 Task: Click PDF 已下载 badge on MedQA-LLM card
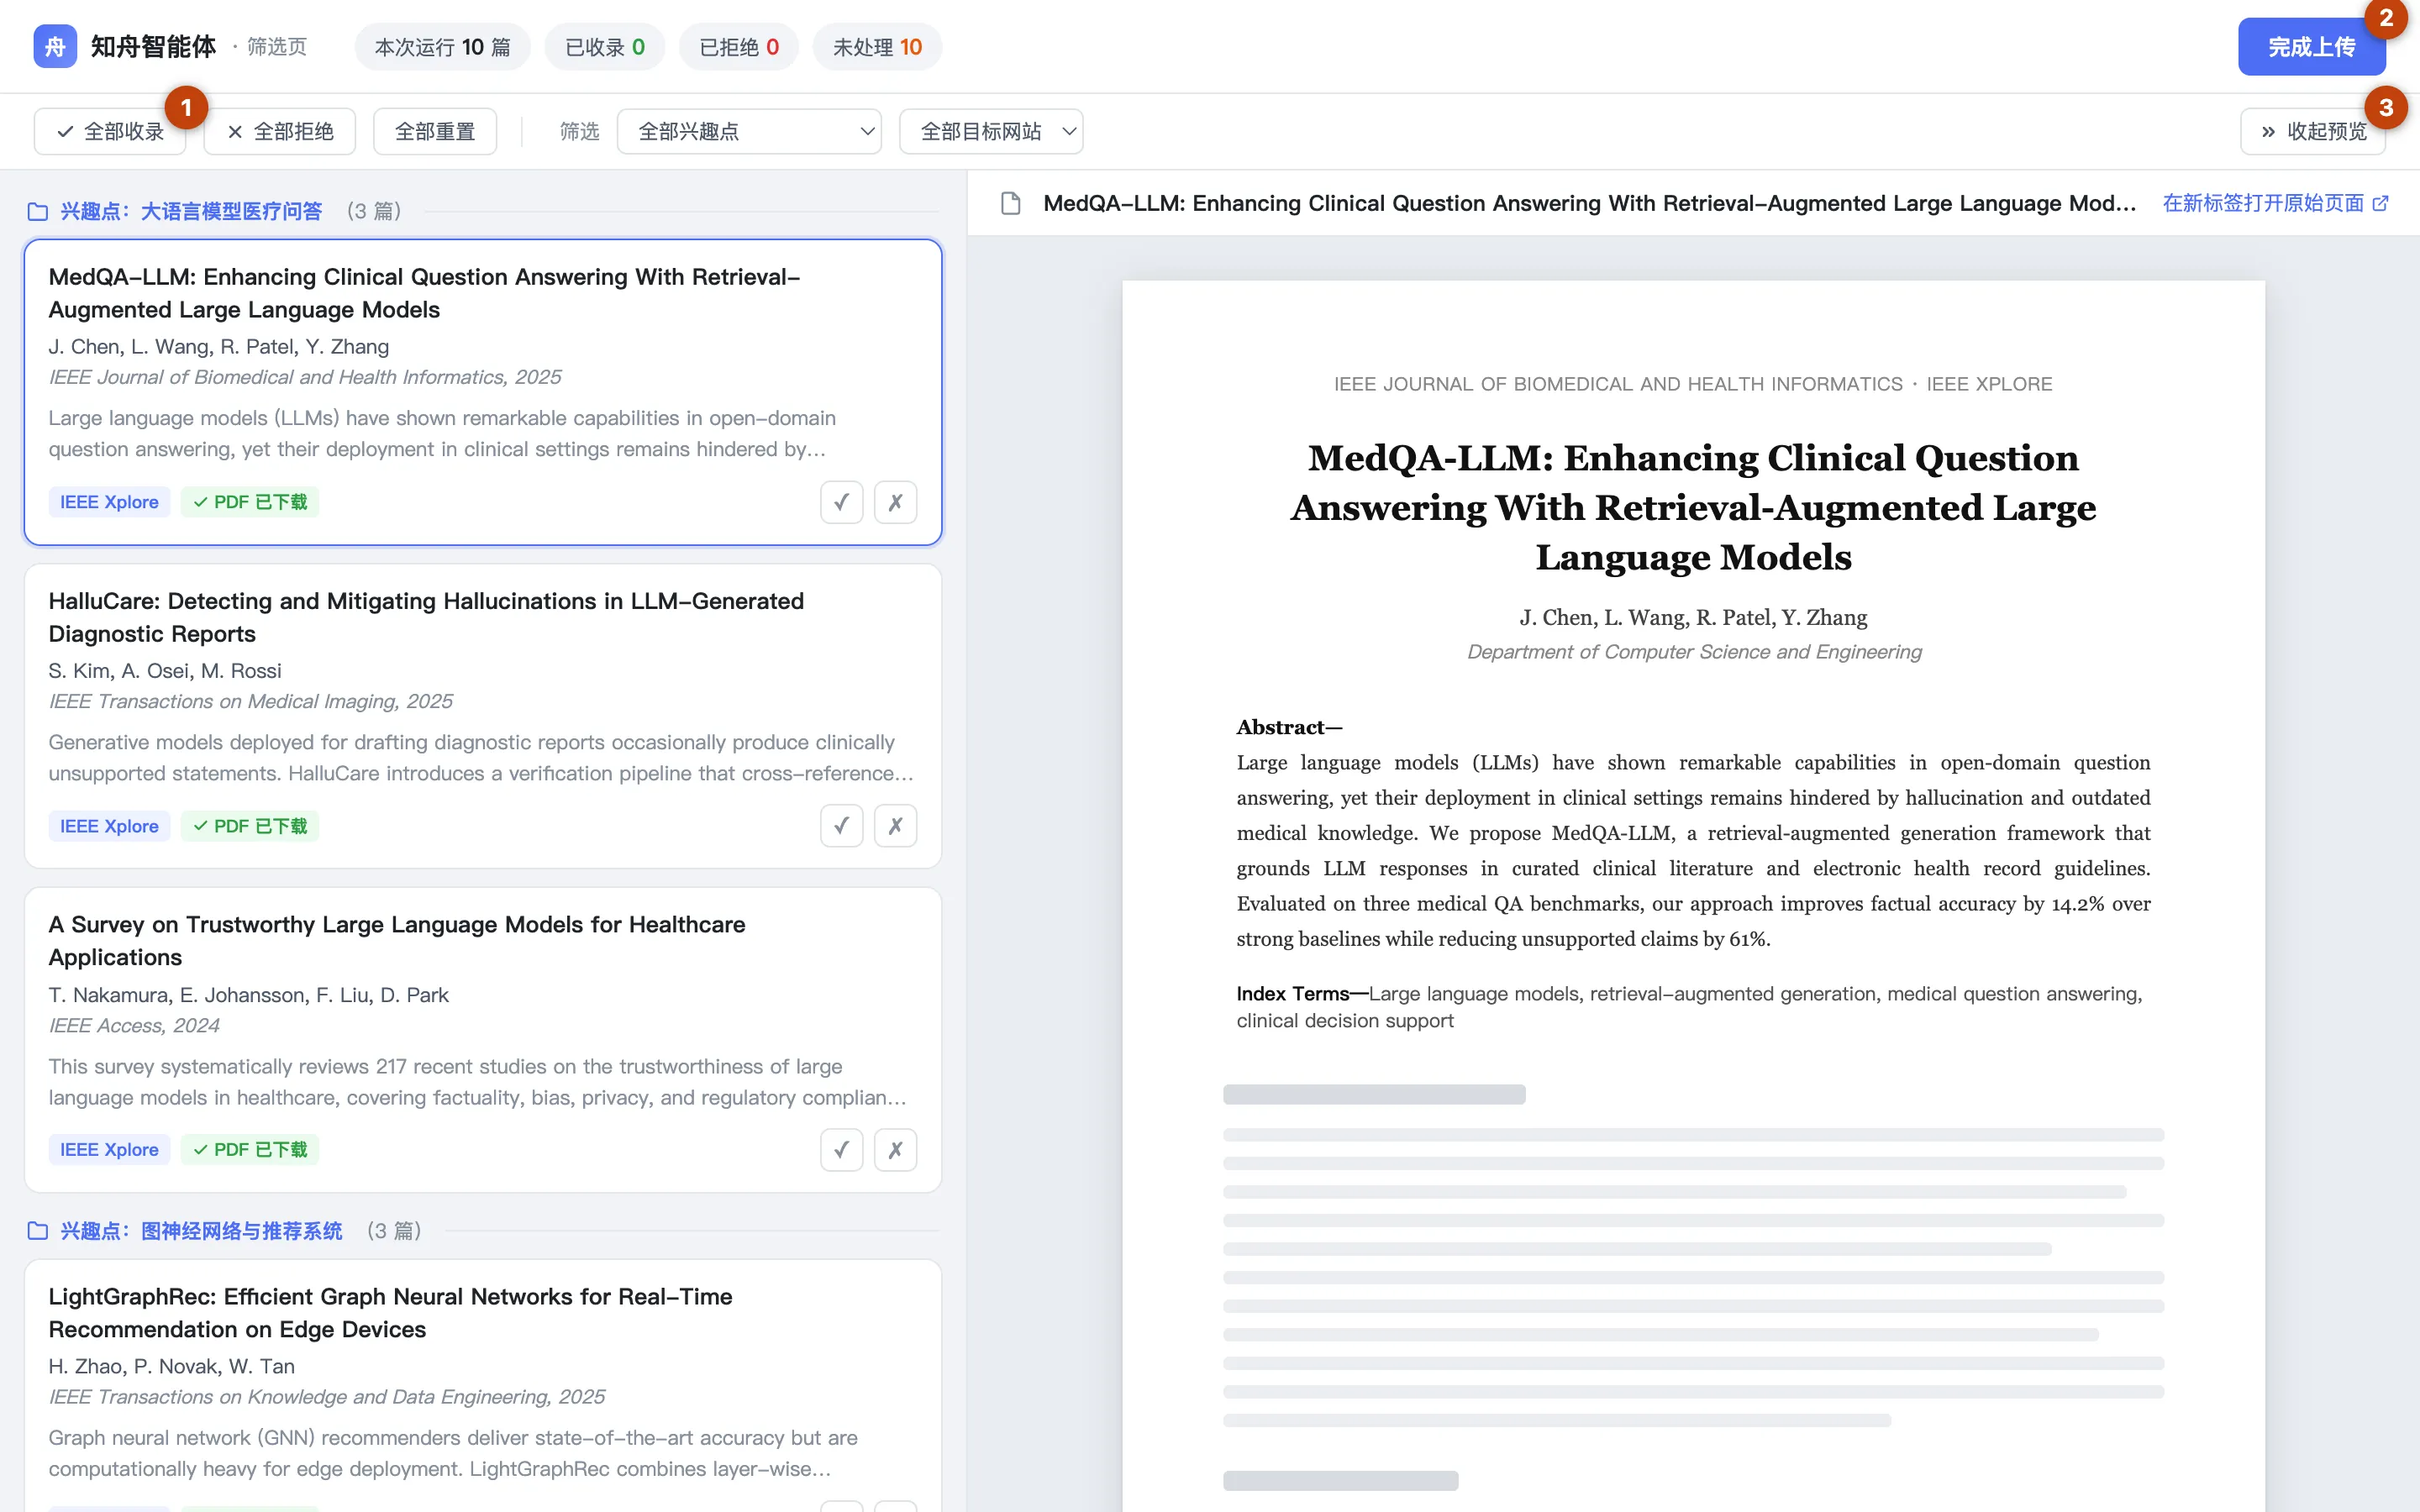250,502
